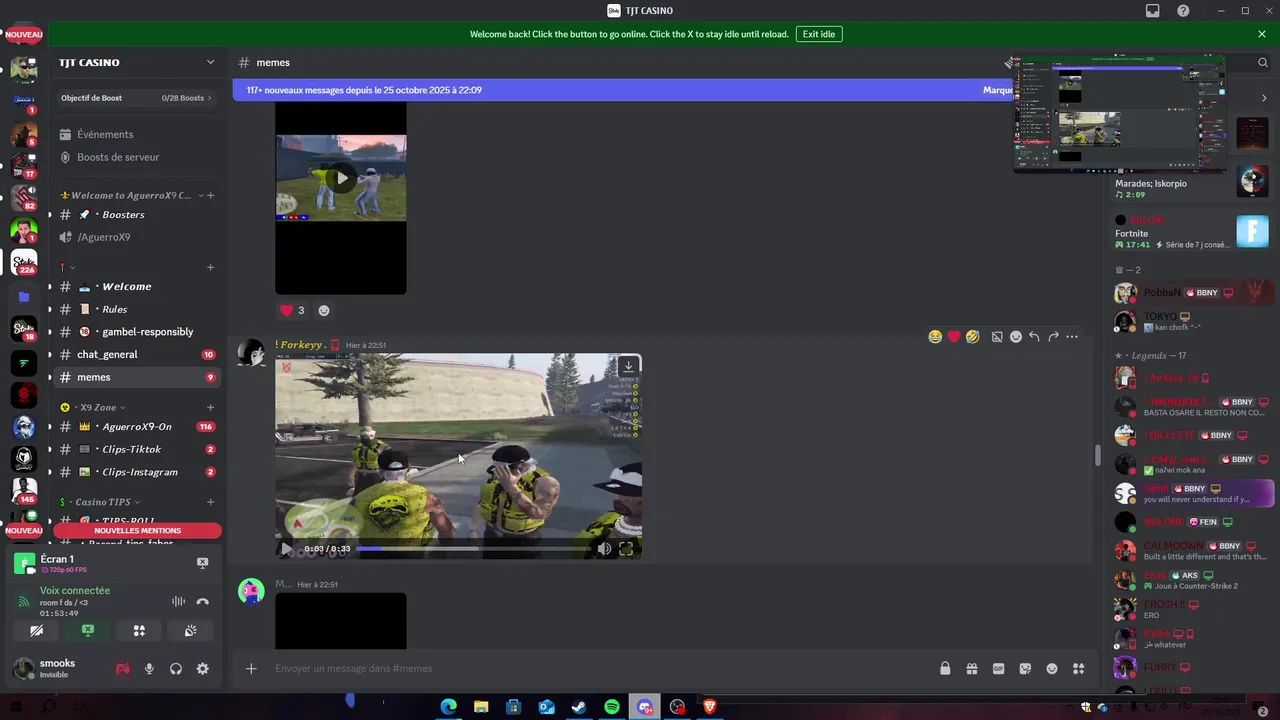The width and height of the screenshot is (1280, 720).
Task: Collapse the Casino TIPS category
Action: (x=101, y=502)
